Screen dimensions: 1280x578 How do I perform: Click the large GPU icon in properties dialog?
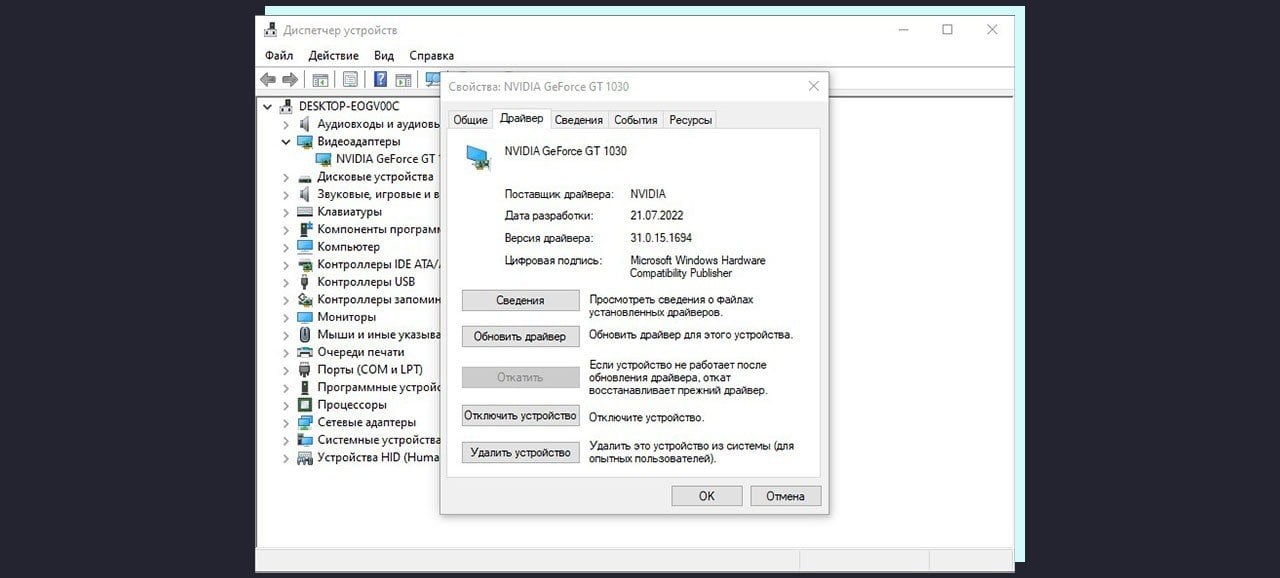[x=478, y=156]
